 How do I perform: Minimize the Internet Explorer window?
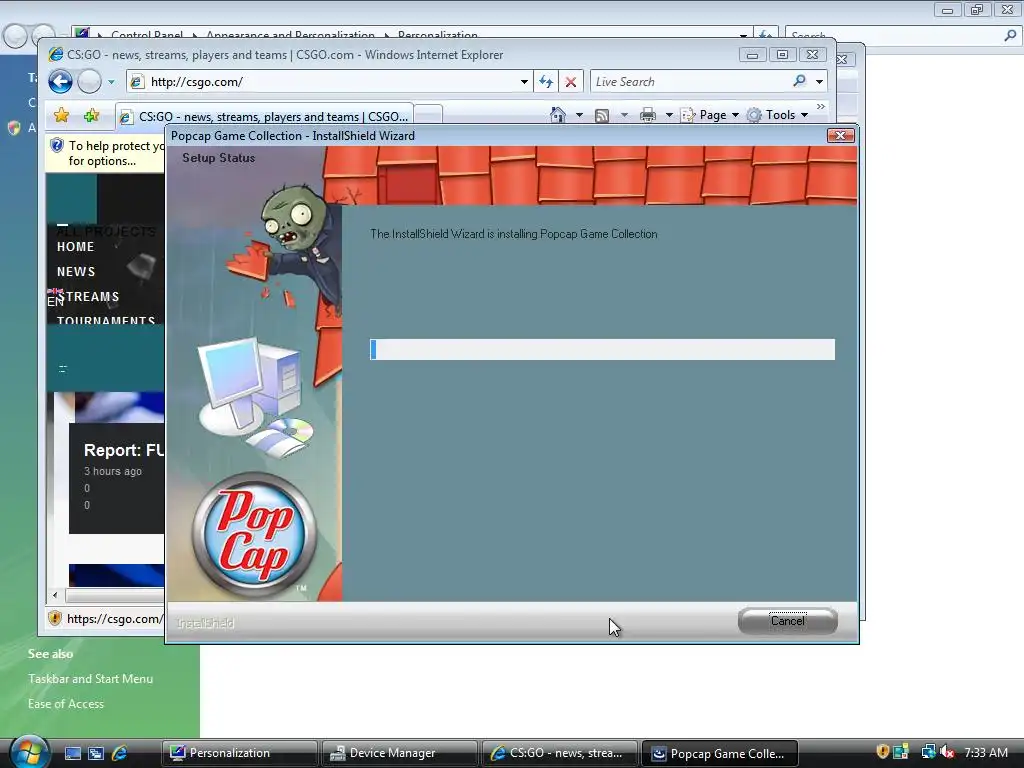tap(752, 55)
